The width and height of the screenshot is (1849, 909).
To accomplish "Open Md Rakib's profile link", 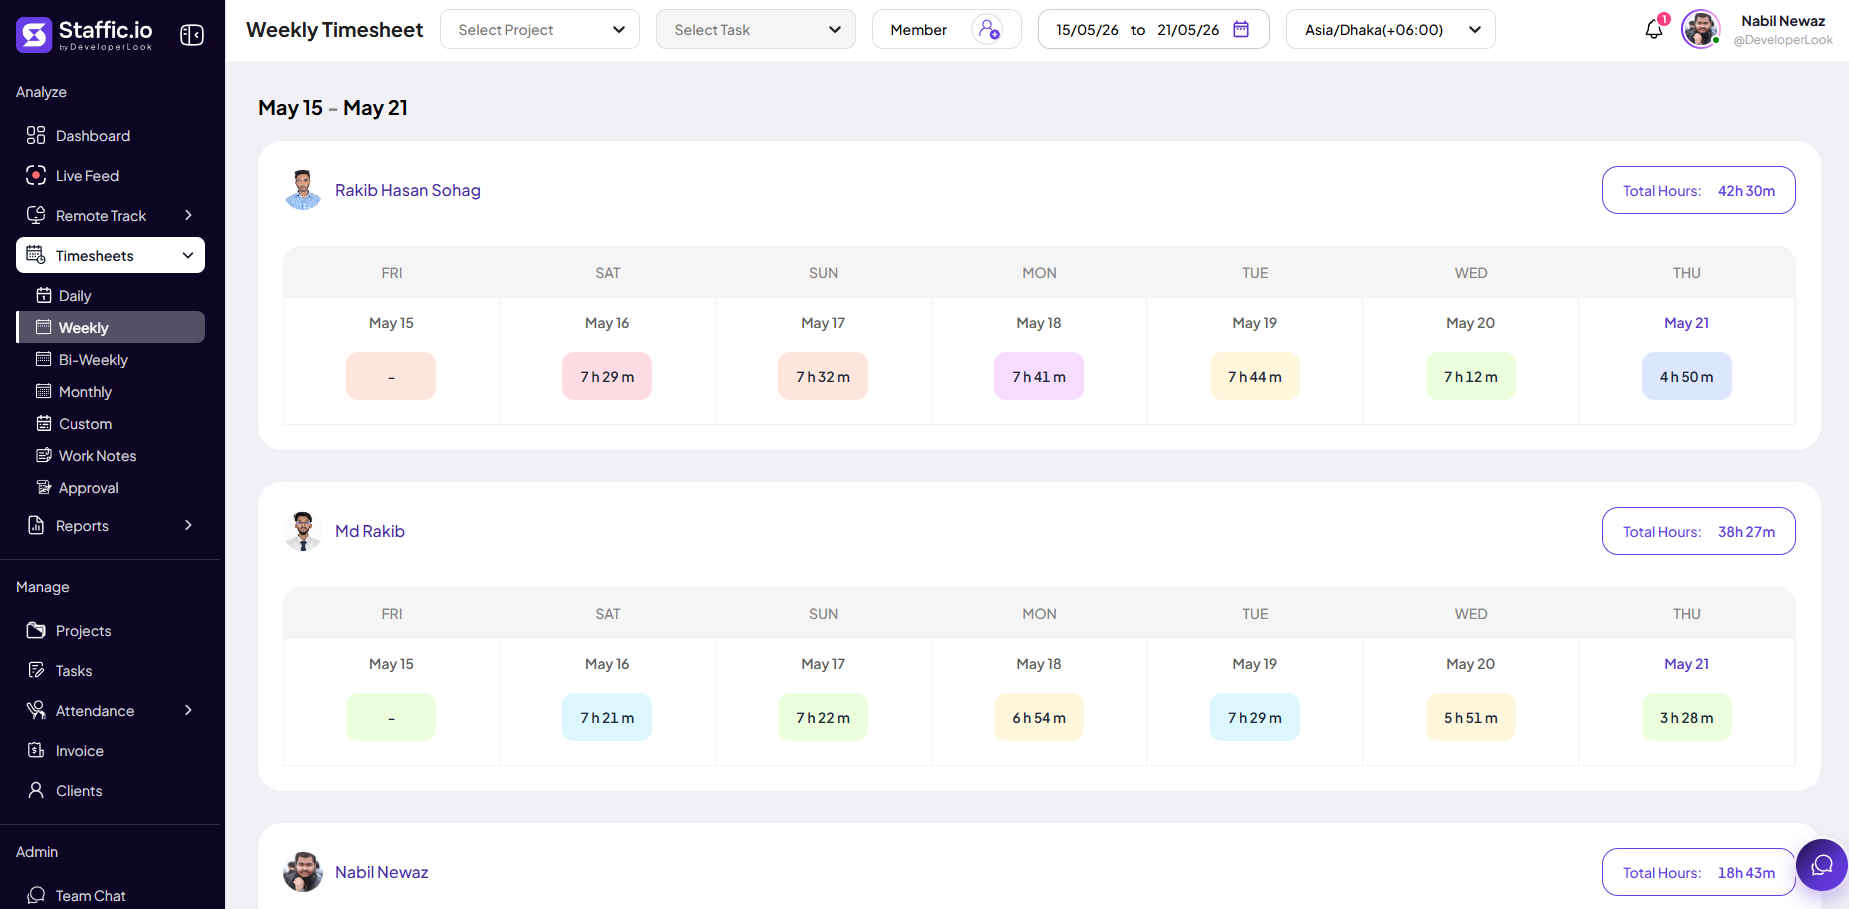I will [370, 531].
